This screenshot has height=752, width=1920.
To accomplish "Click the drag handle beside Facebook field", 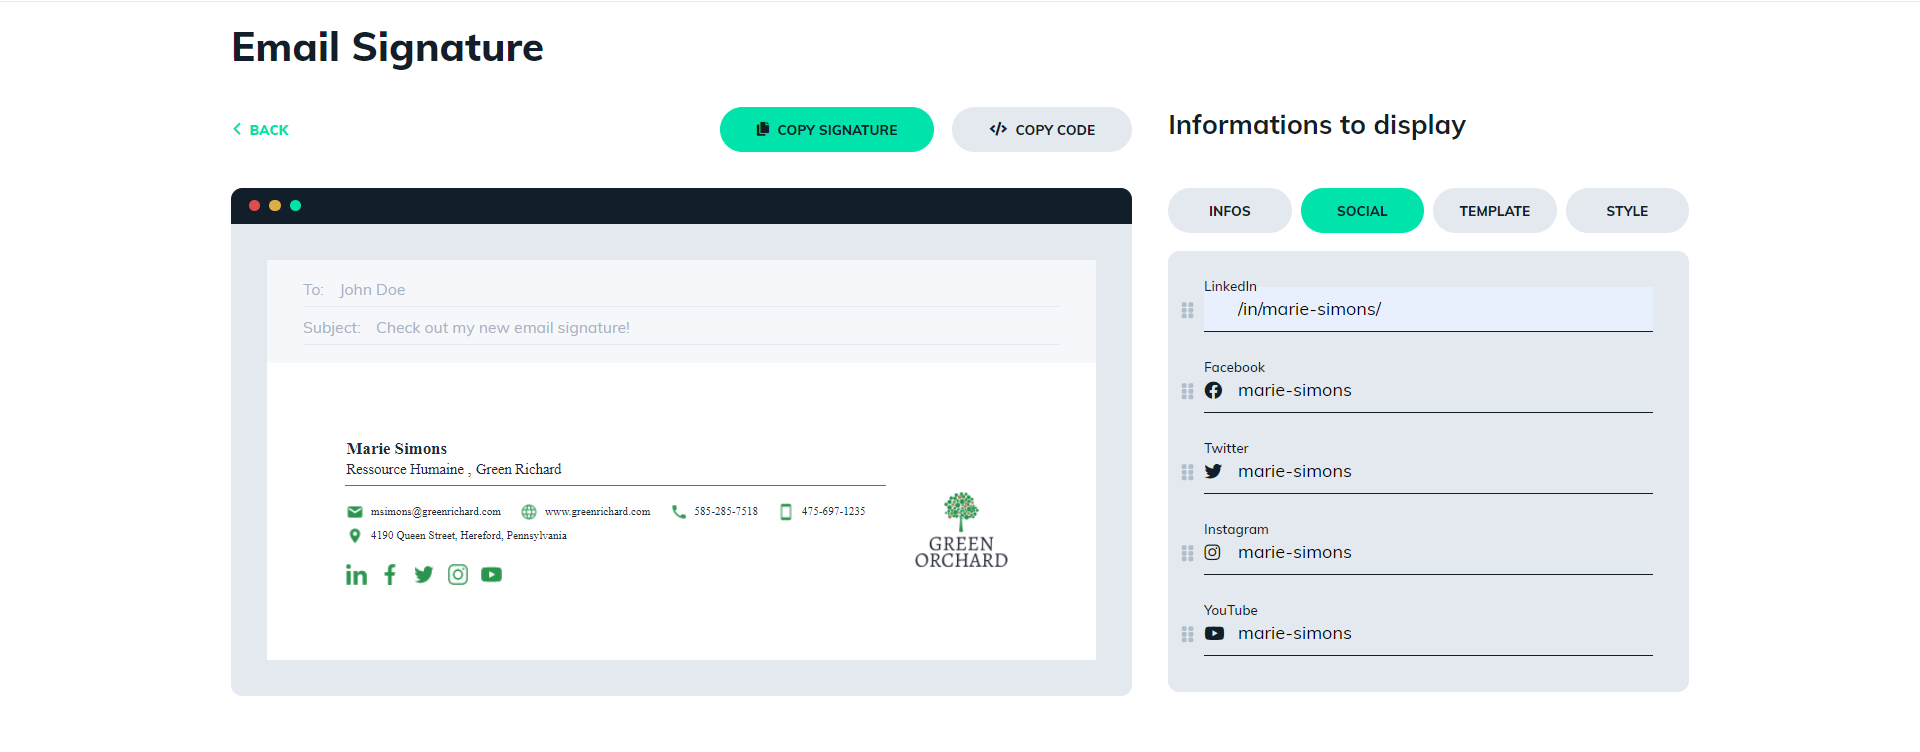I will (x=1187, y=391).
